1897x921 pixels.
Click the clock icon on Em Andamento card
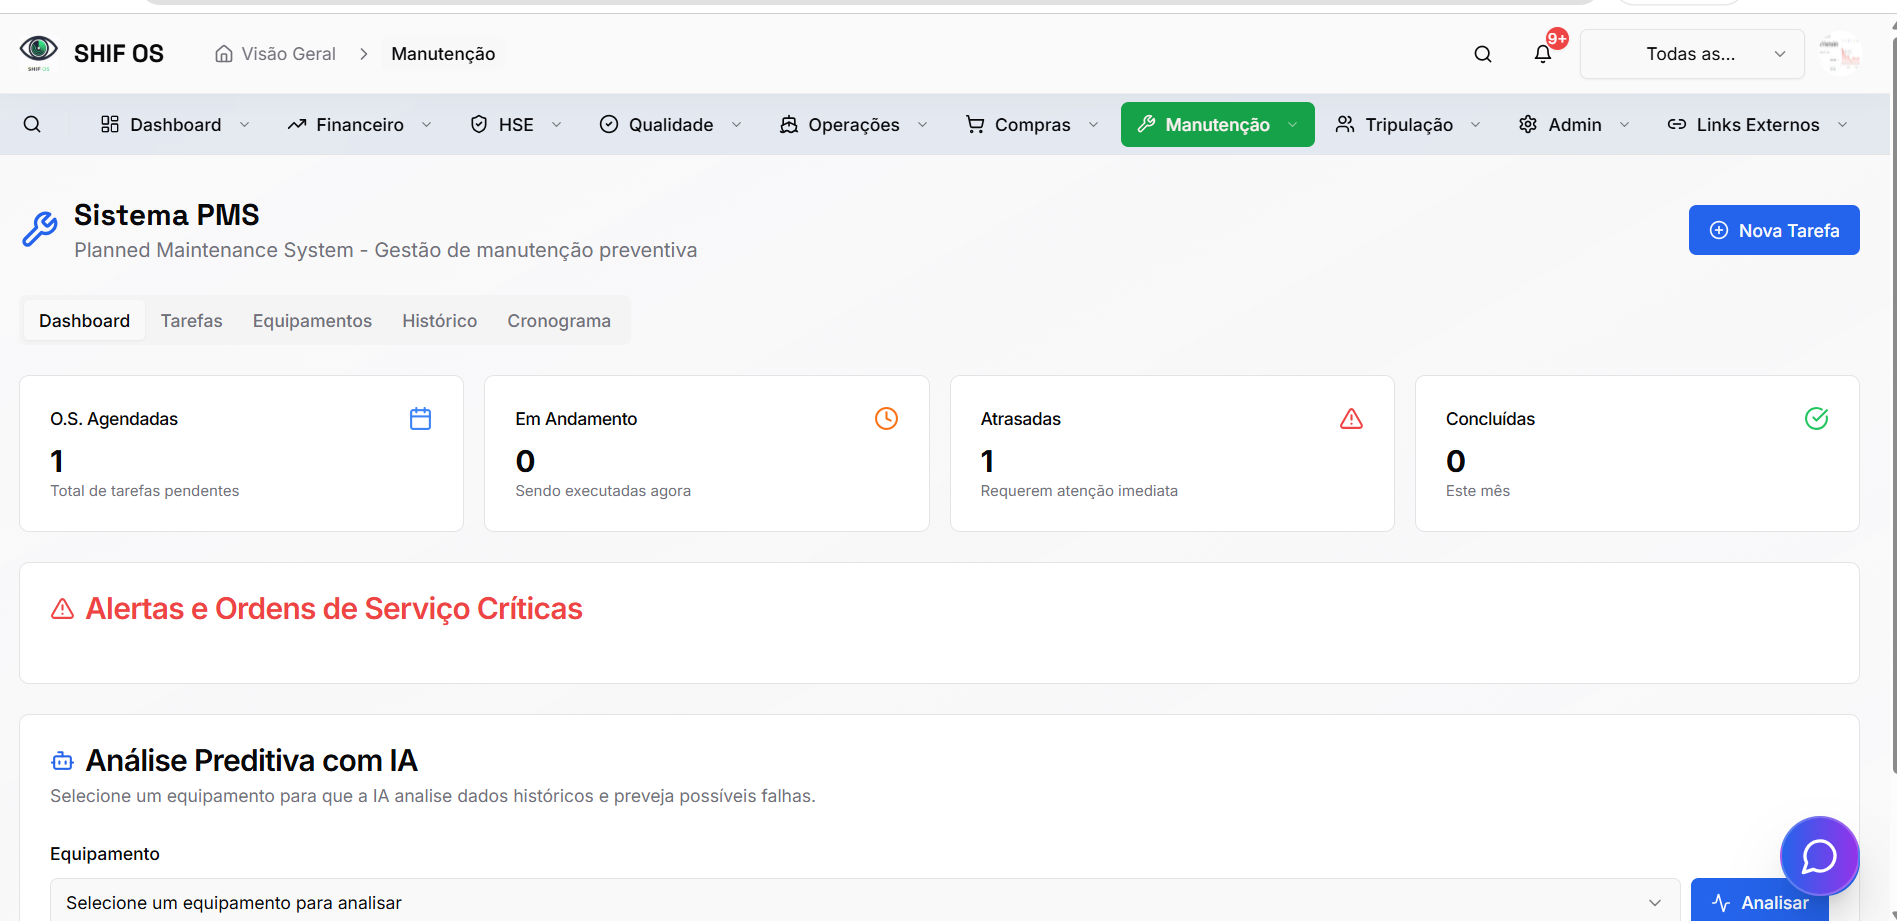tap(886, 418)
